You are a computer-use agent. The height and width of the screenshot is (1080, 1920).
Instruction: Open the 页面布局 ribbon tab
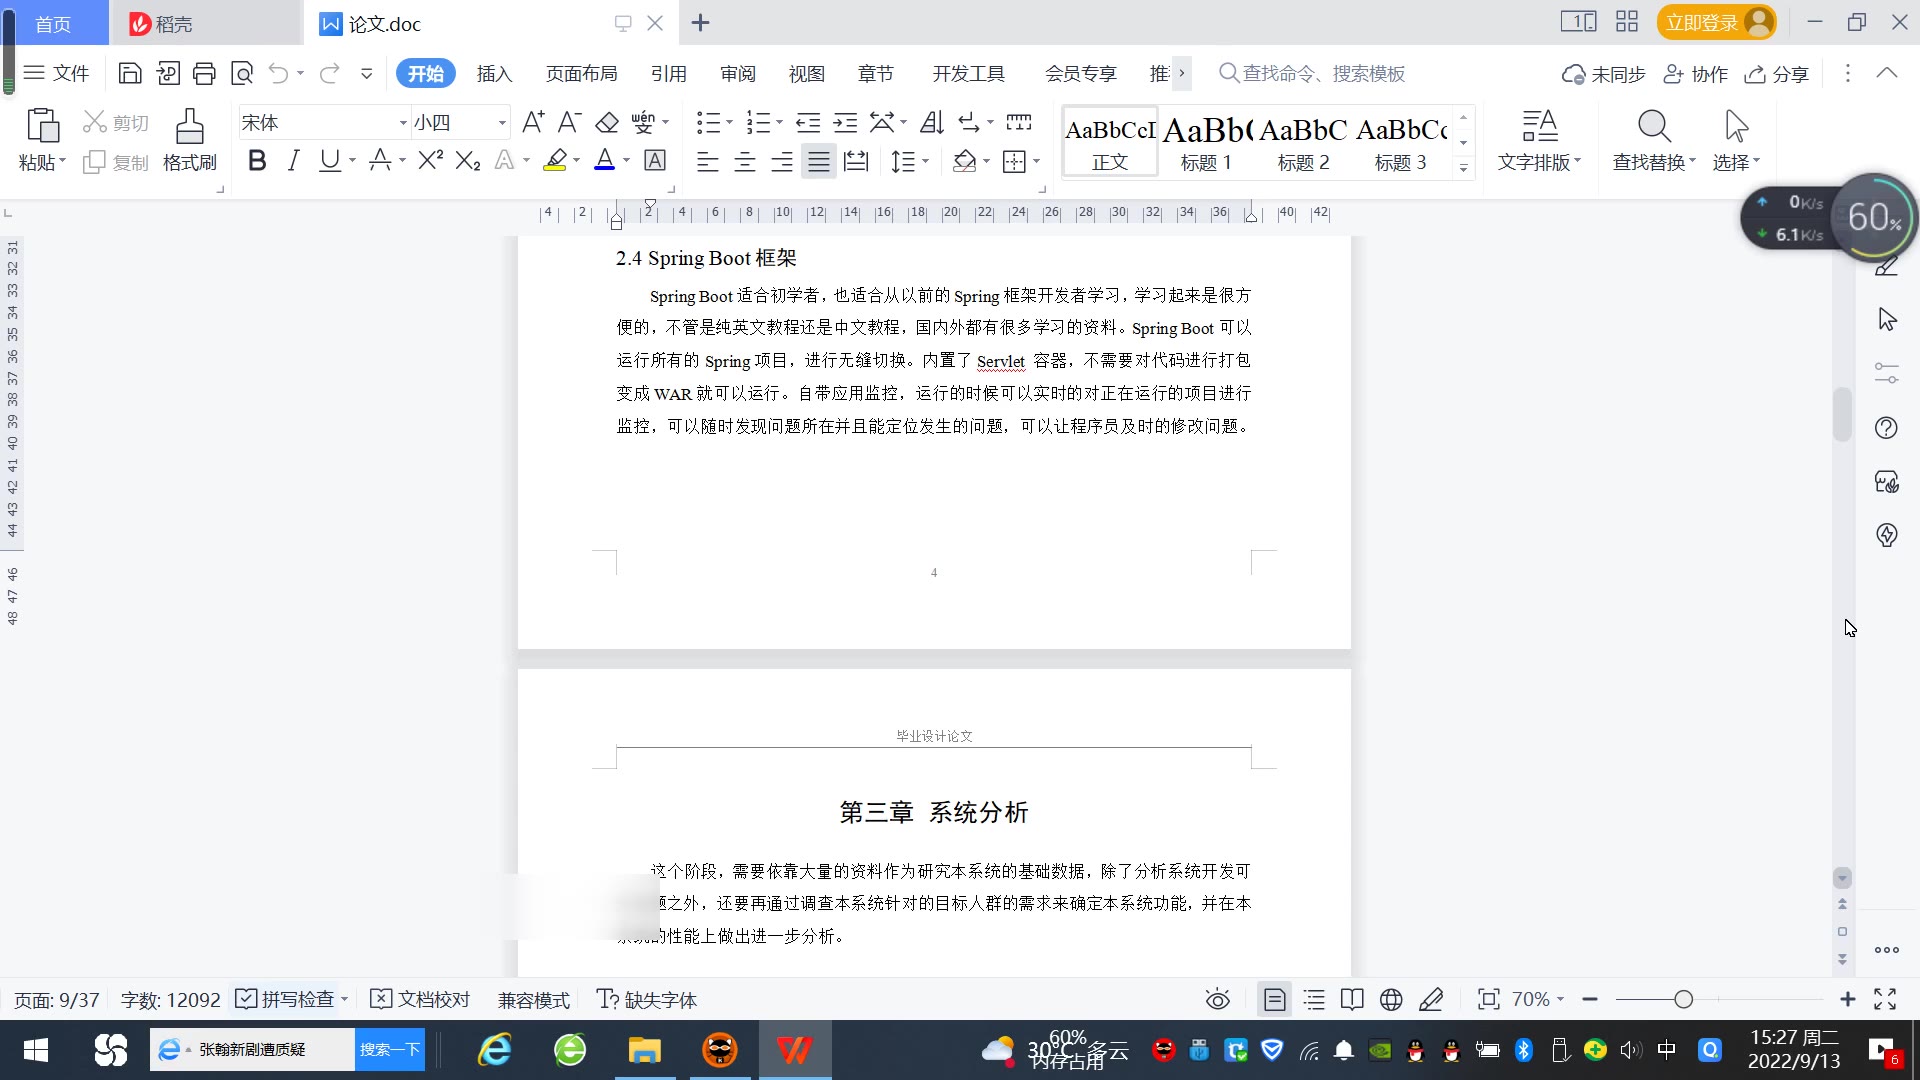coord(581,73)
